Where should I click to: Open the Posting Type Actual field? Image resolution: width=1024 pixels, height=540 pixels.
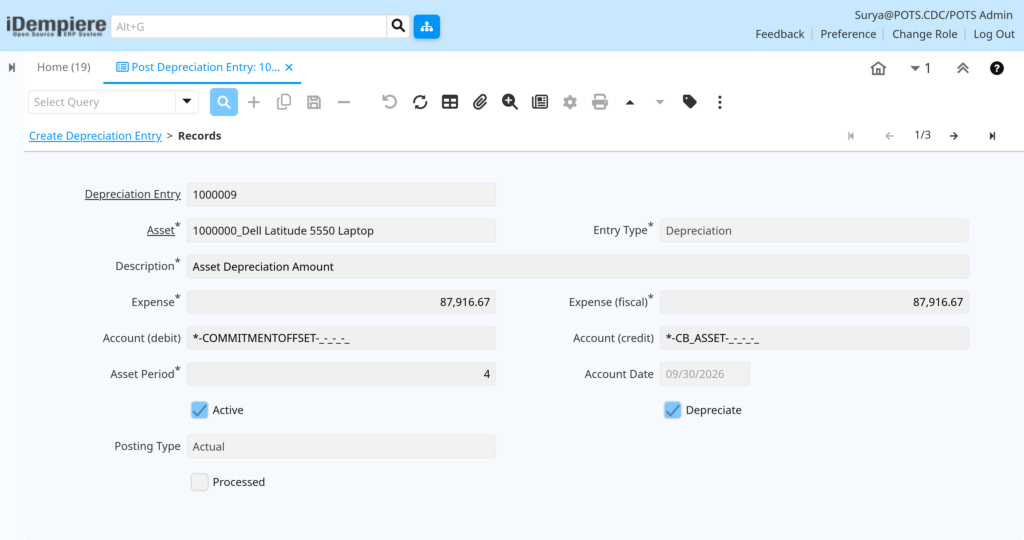(341, 447)
